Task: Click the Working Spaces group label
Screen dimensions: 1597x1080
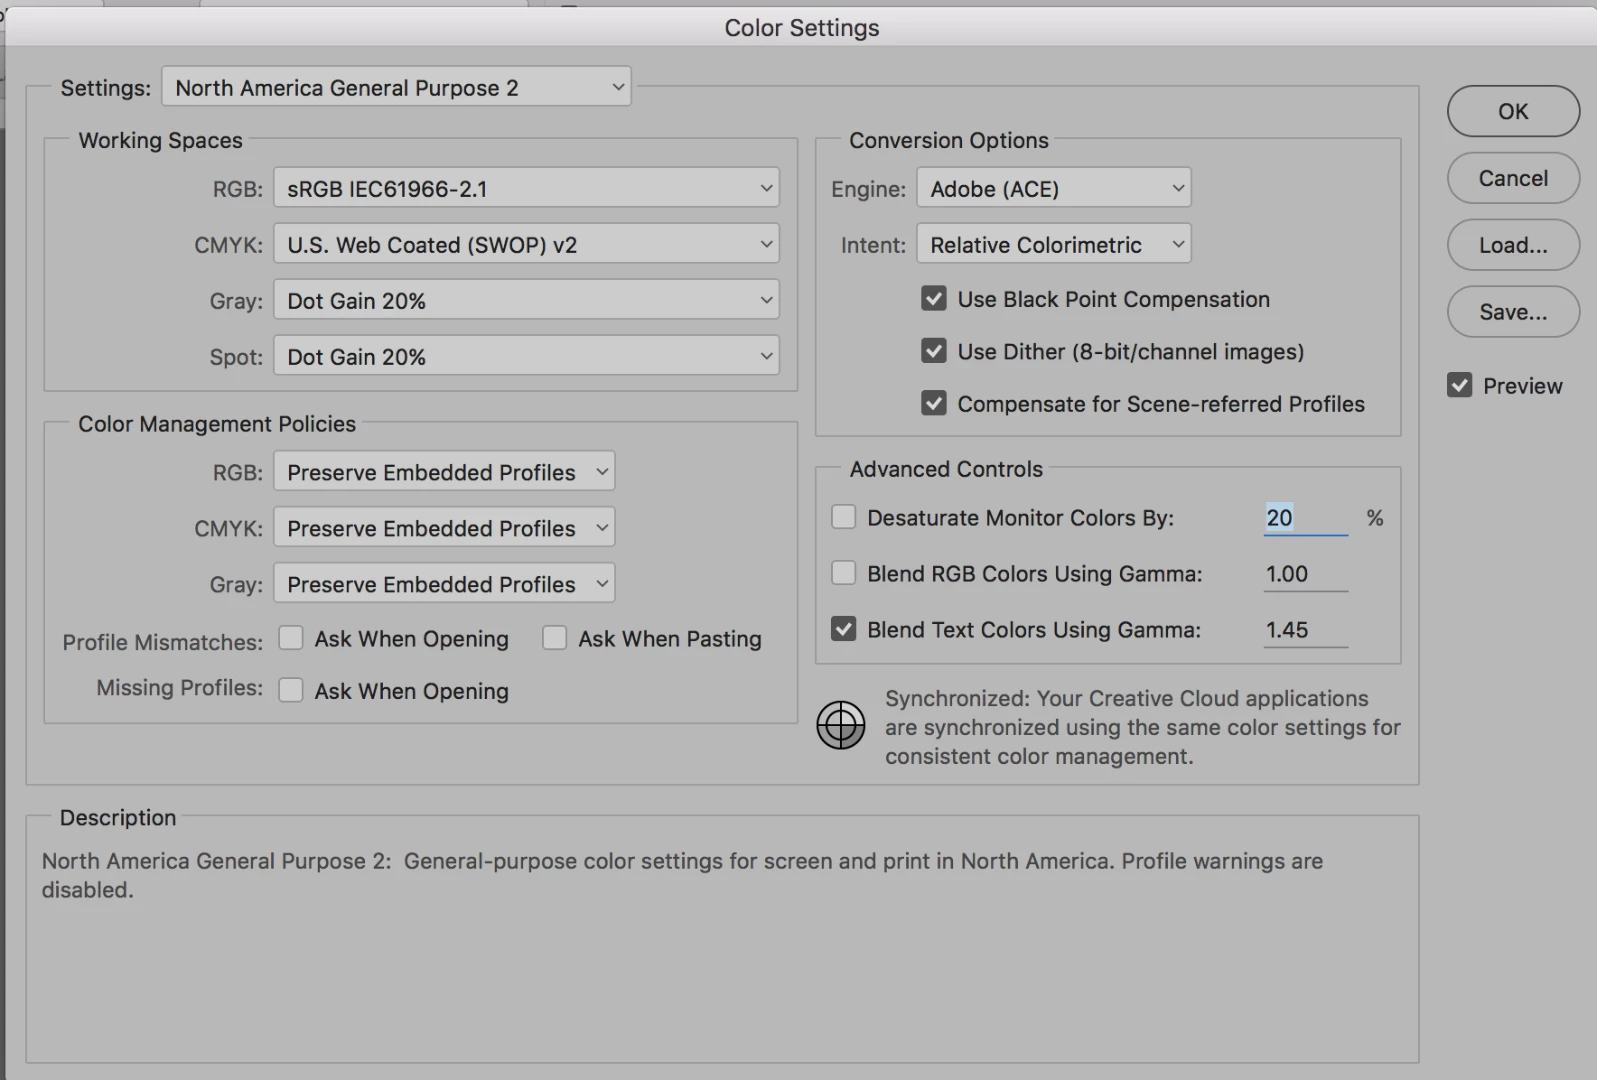Action: click(x=160, y=140)
